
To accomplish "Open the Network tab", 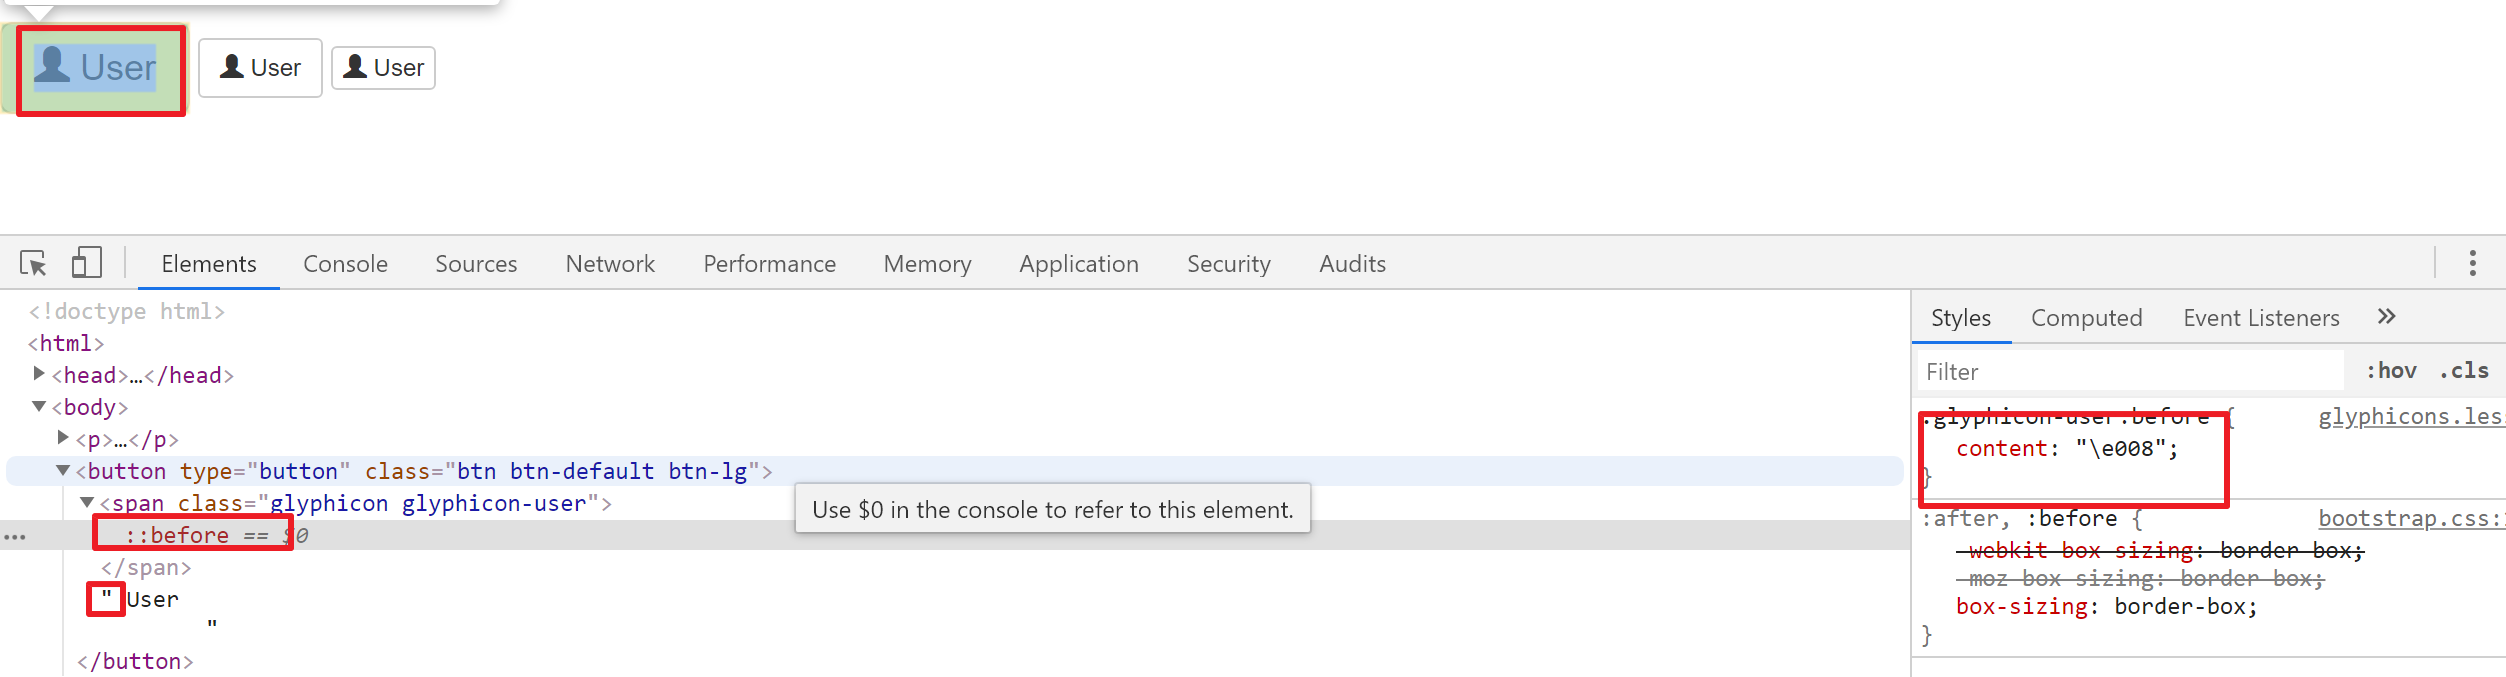I will (610, 264).
